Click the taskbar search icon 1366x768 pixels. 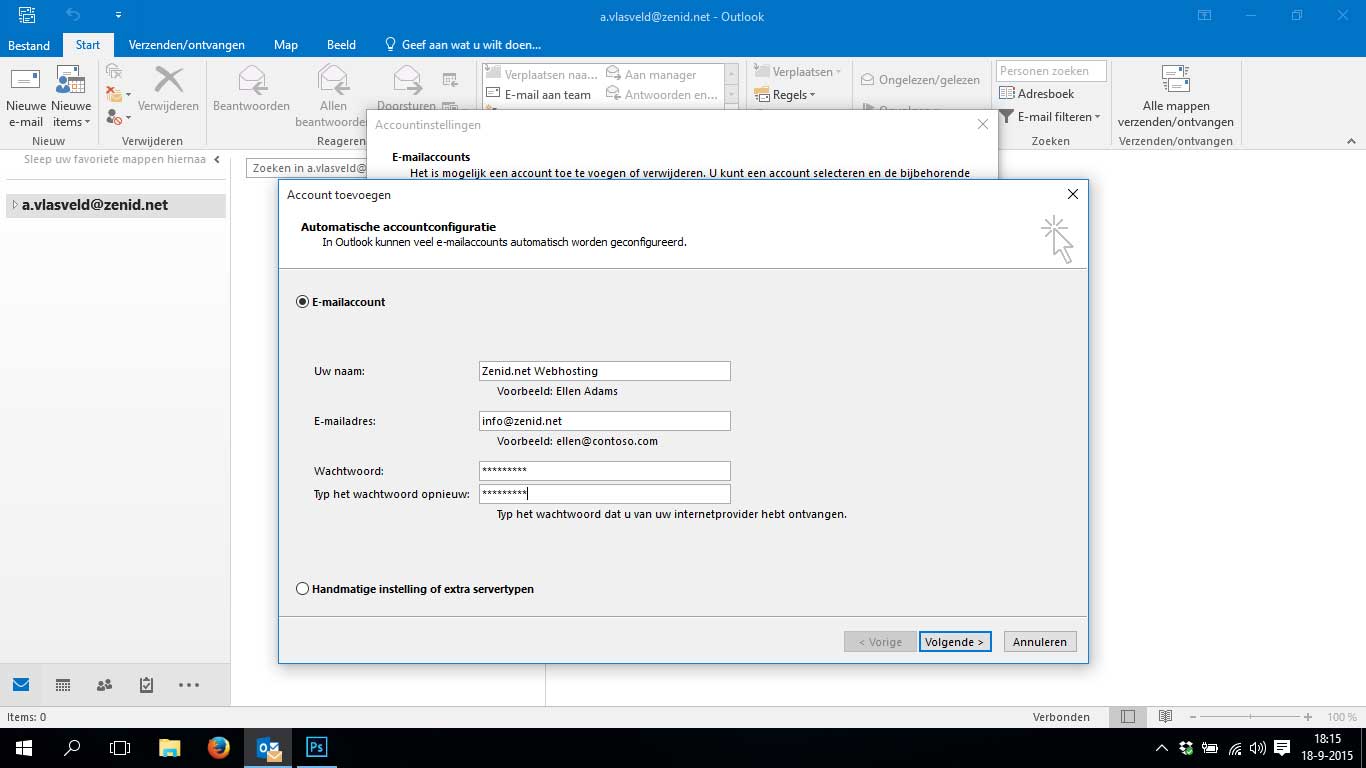(72, 747)
